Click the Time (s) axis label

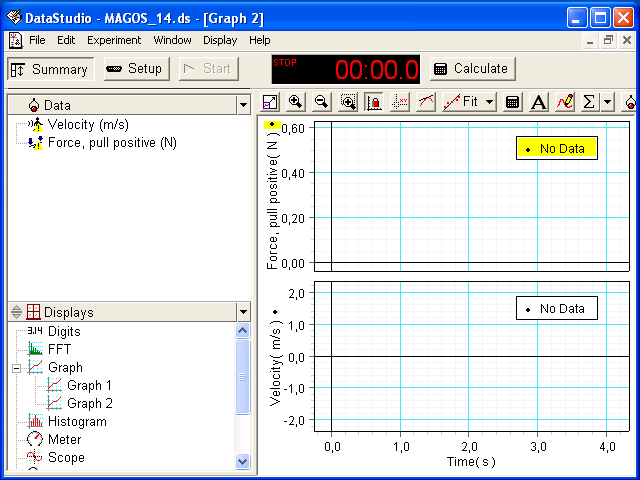471,462
